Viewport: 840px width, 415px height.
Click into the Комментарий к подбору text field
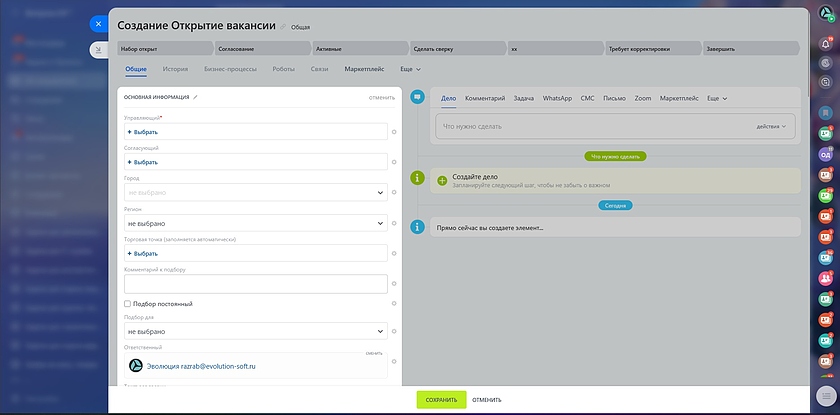tap(254, 284)
